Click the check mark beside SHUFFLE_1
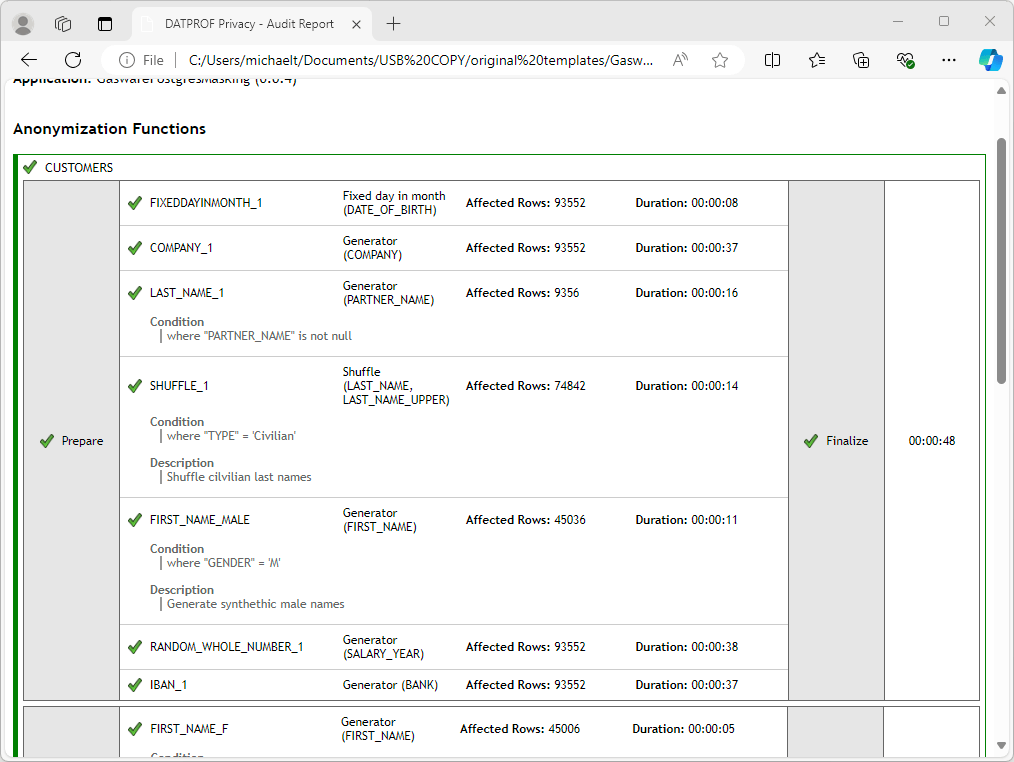This screenshot has width=1014, height=762. click(x=135, y=386)
